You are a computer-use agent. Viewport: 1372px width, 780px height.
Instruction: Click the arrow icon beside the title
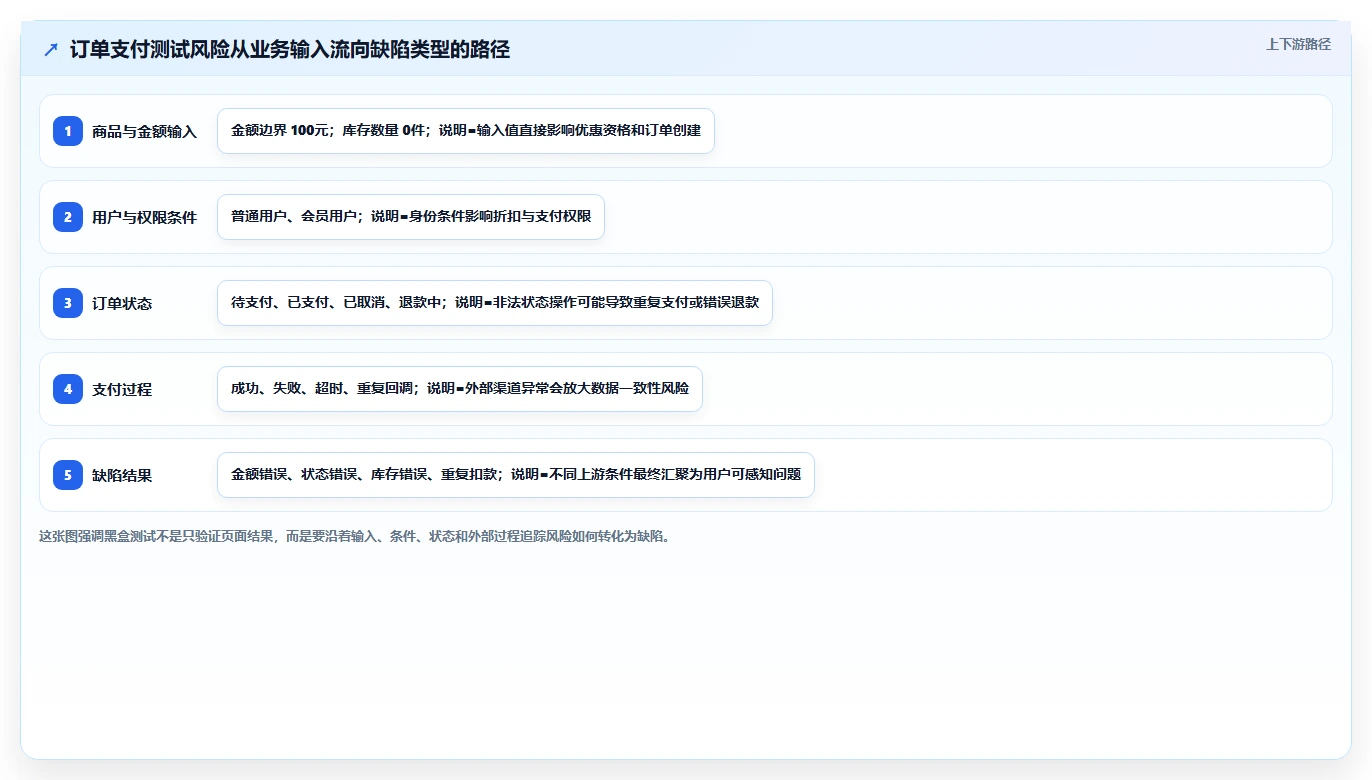pyautogui.click(x=51, y=49)
